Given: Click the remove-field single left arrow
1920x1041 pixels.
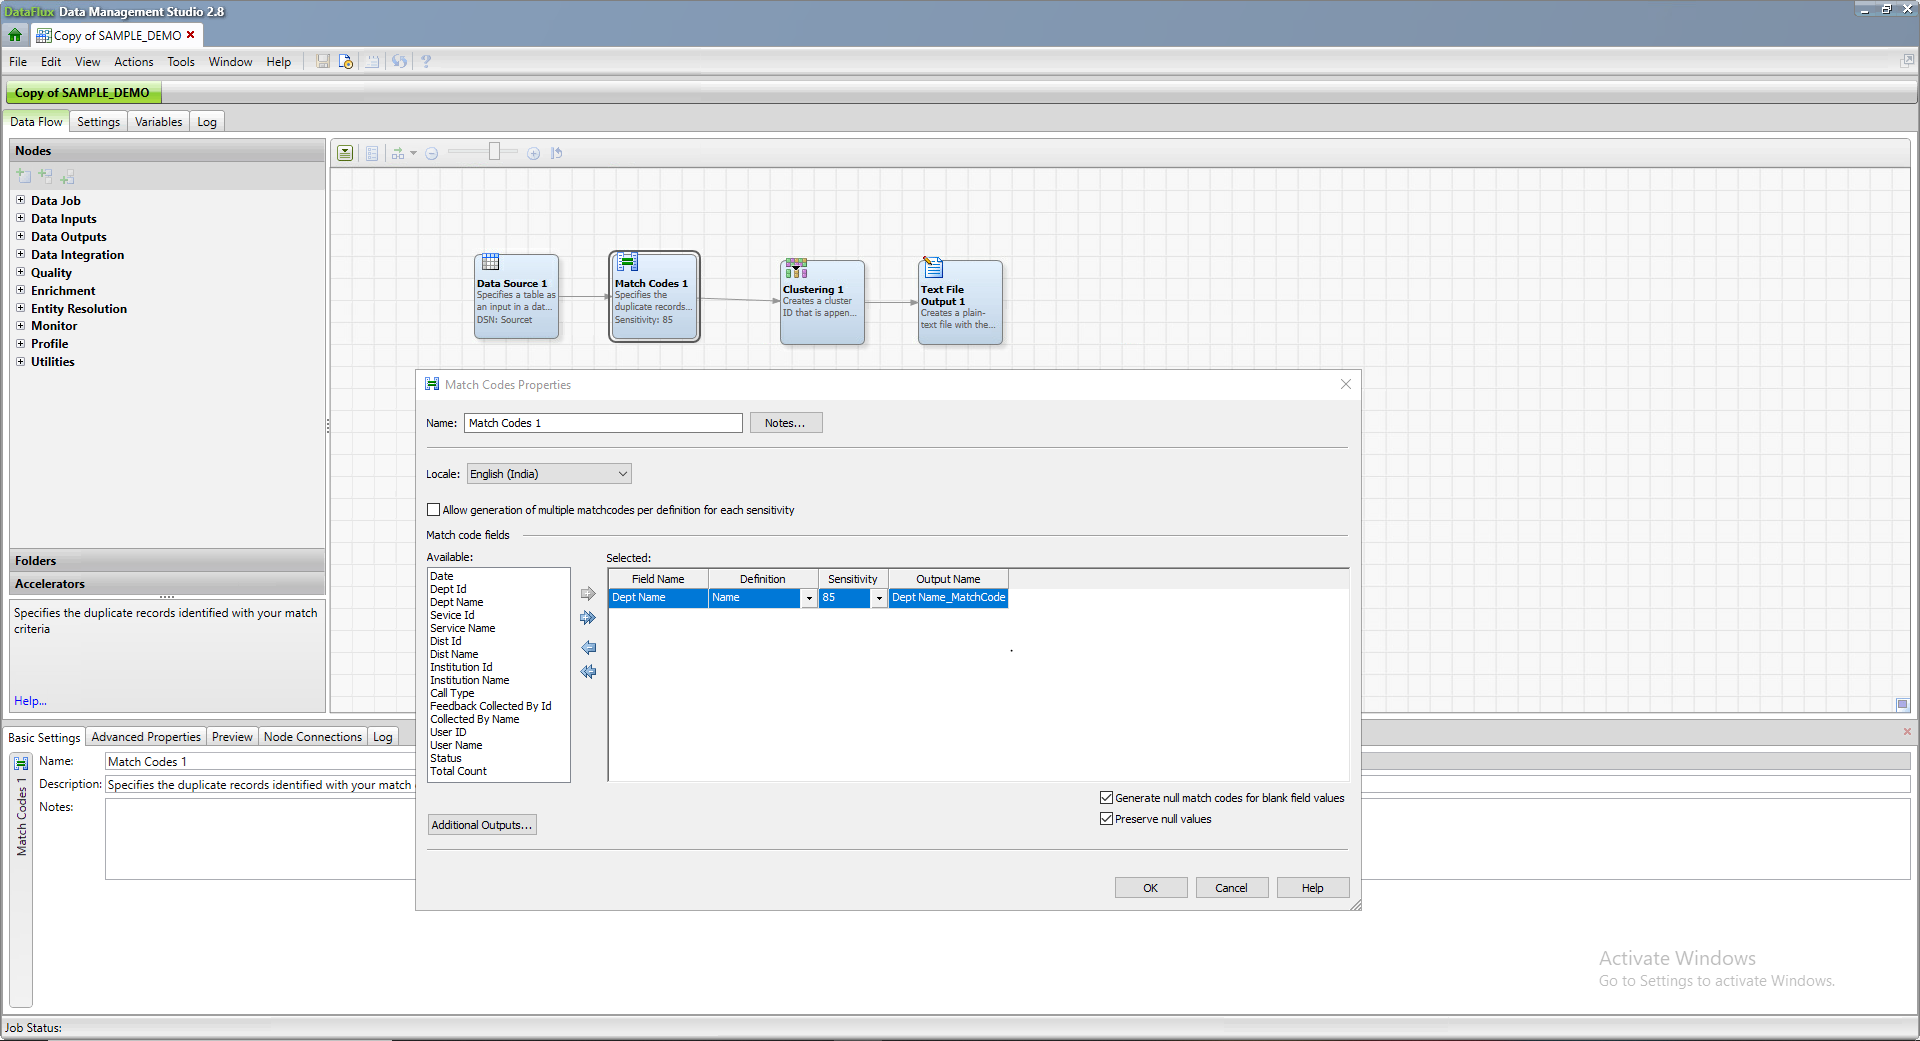Looking at the screenshot, I should pyautogui.click(x=588, y=648).
